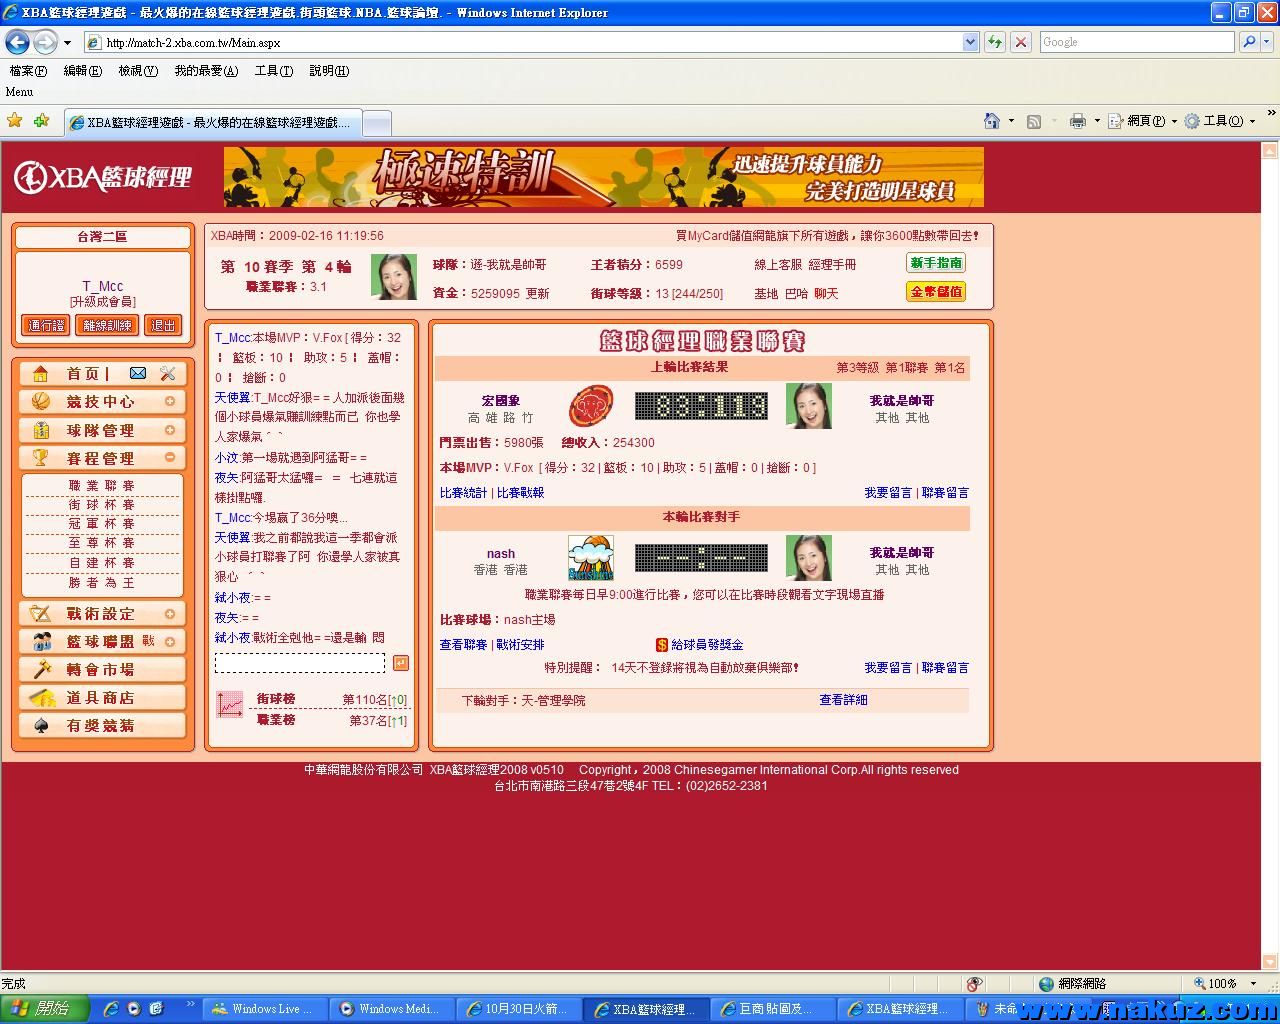Click the ranking chart icon beside 街球榜
Screen dimensions: 1280x1024
point(230,705)
